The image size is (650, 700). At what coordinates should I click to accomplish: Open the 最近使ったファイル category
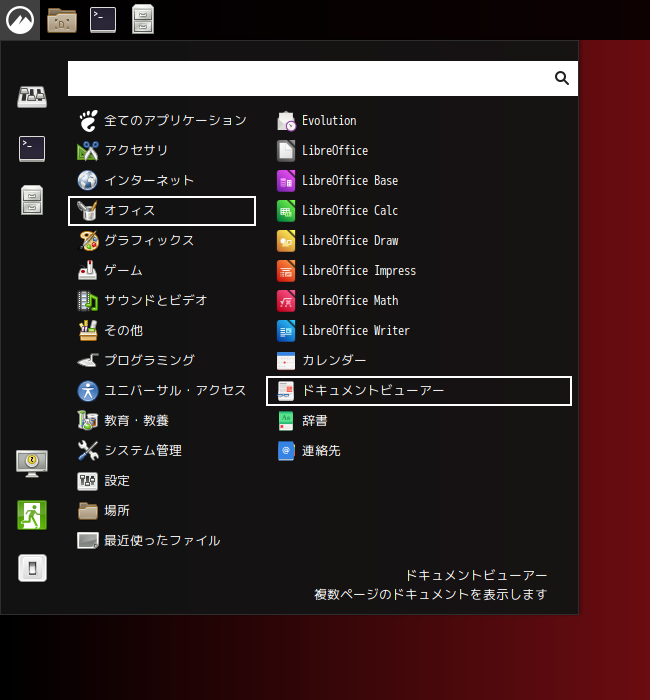point(162,541)
